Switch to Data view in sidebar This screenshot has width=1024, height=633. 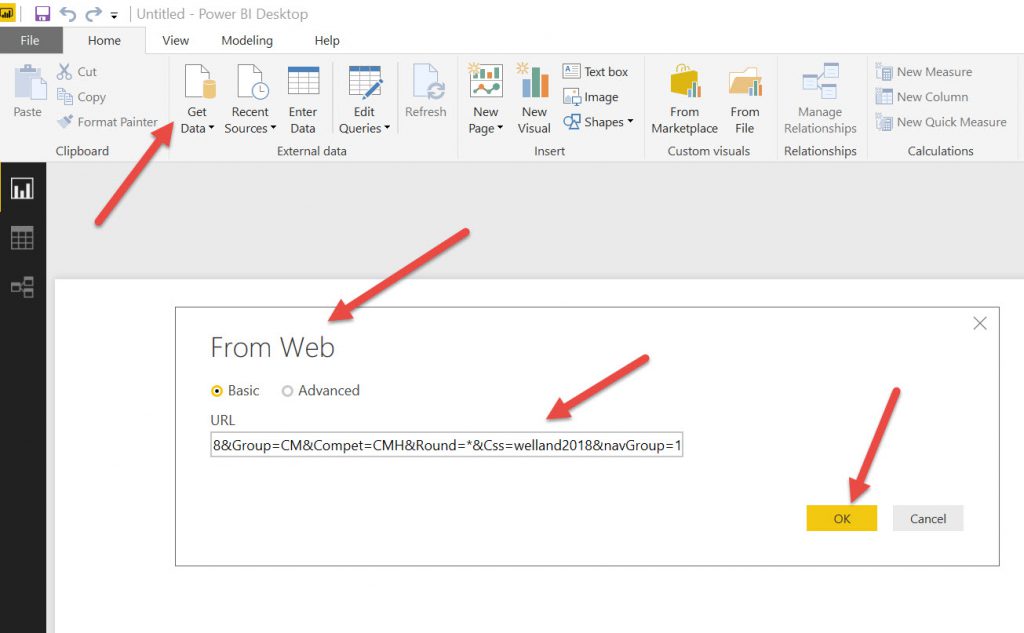pos(22,238)
